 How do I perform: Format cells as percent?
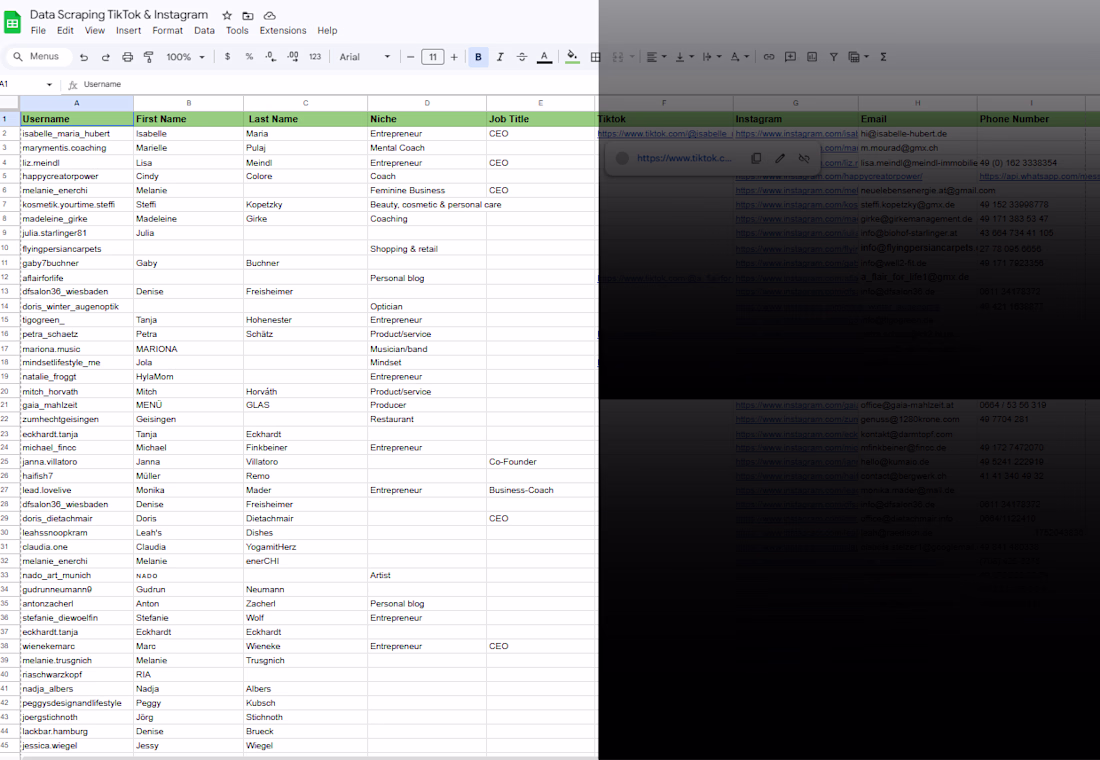click(x=249, y=57)
